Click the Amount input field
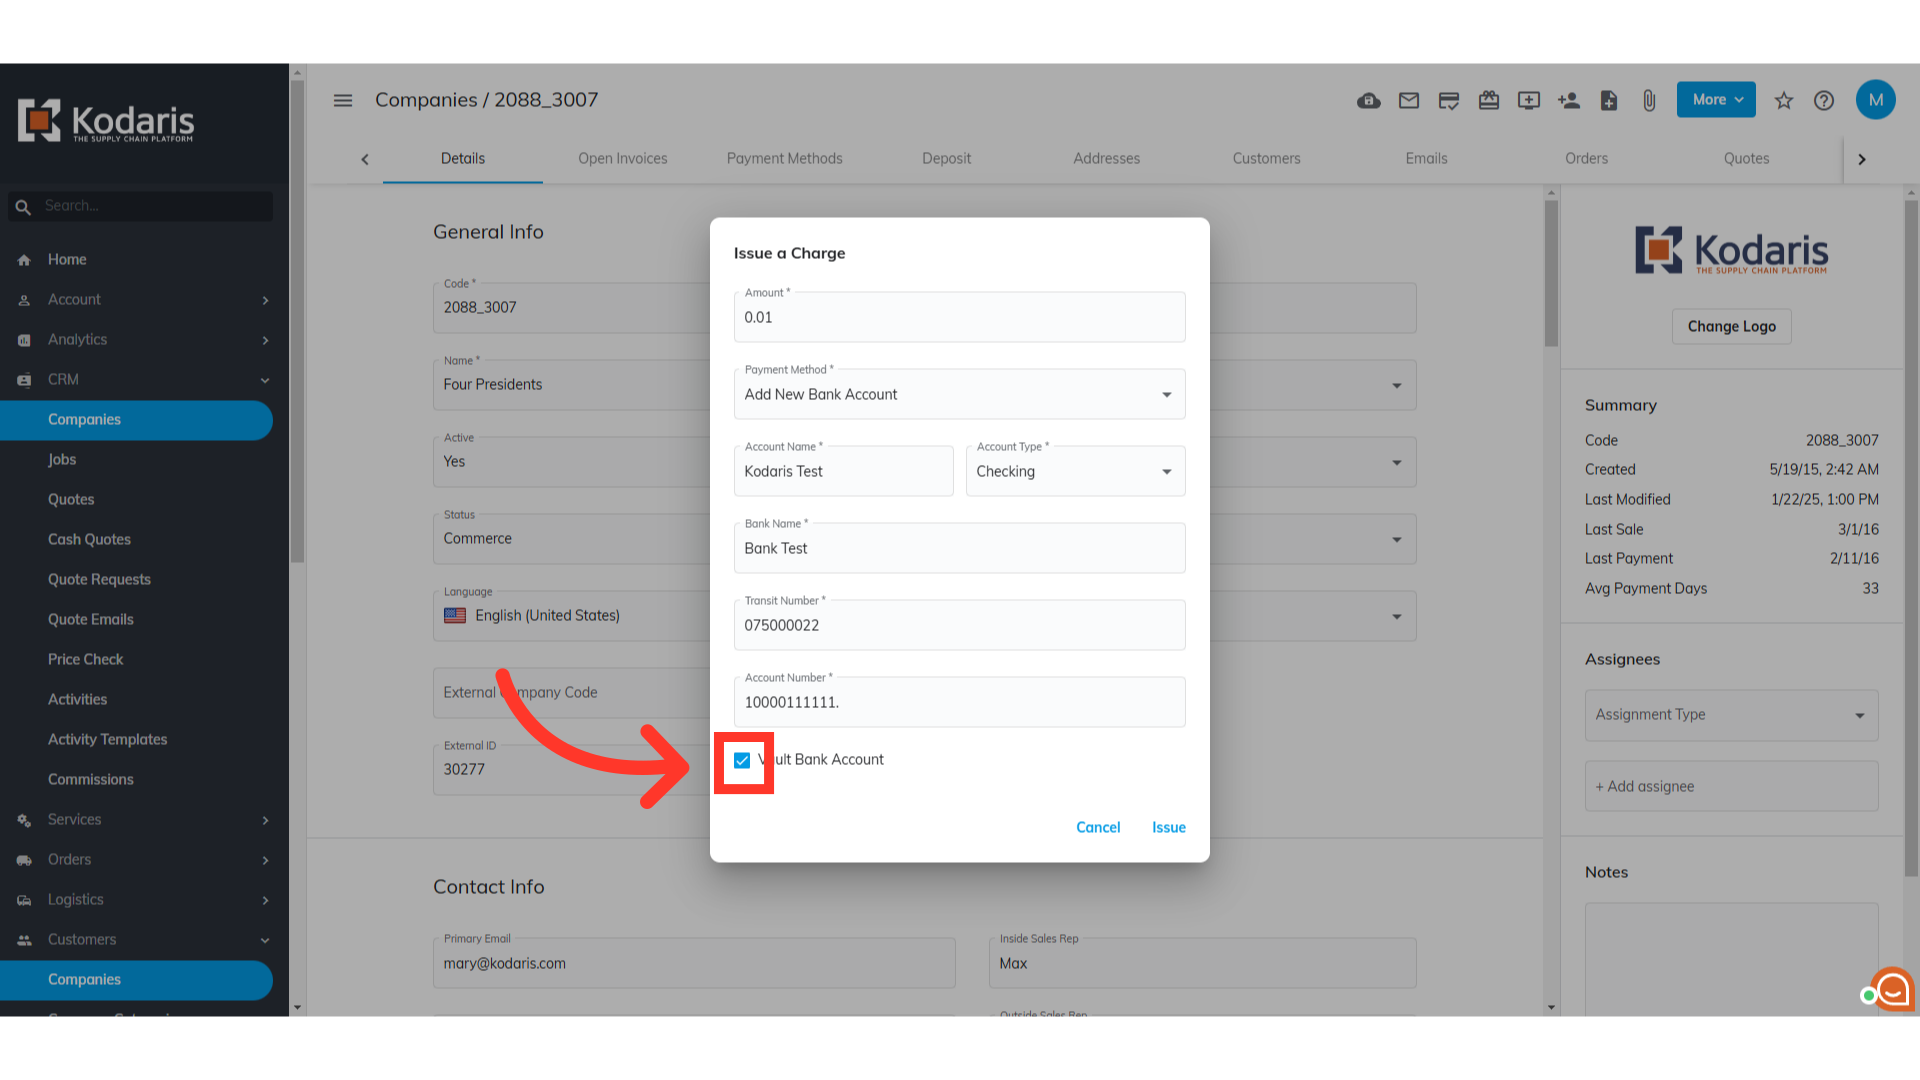The image size is (1920, 1080). 959,317
